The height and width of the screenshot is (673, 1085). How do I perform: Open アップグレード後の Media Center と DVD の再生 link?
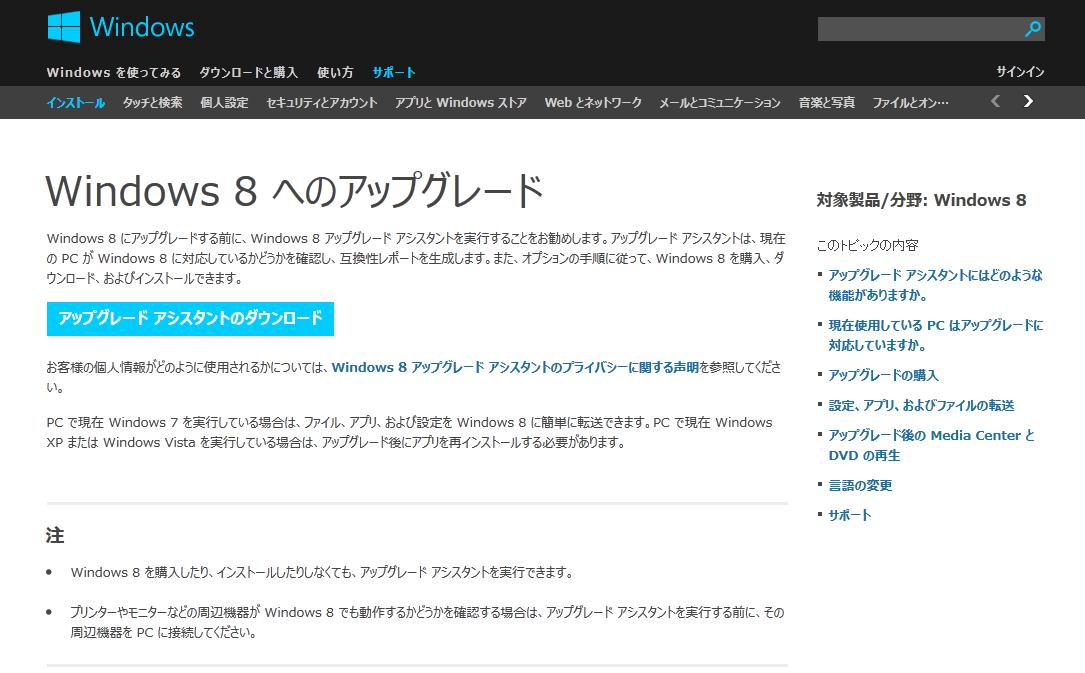point(931,445)
